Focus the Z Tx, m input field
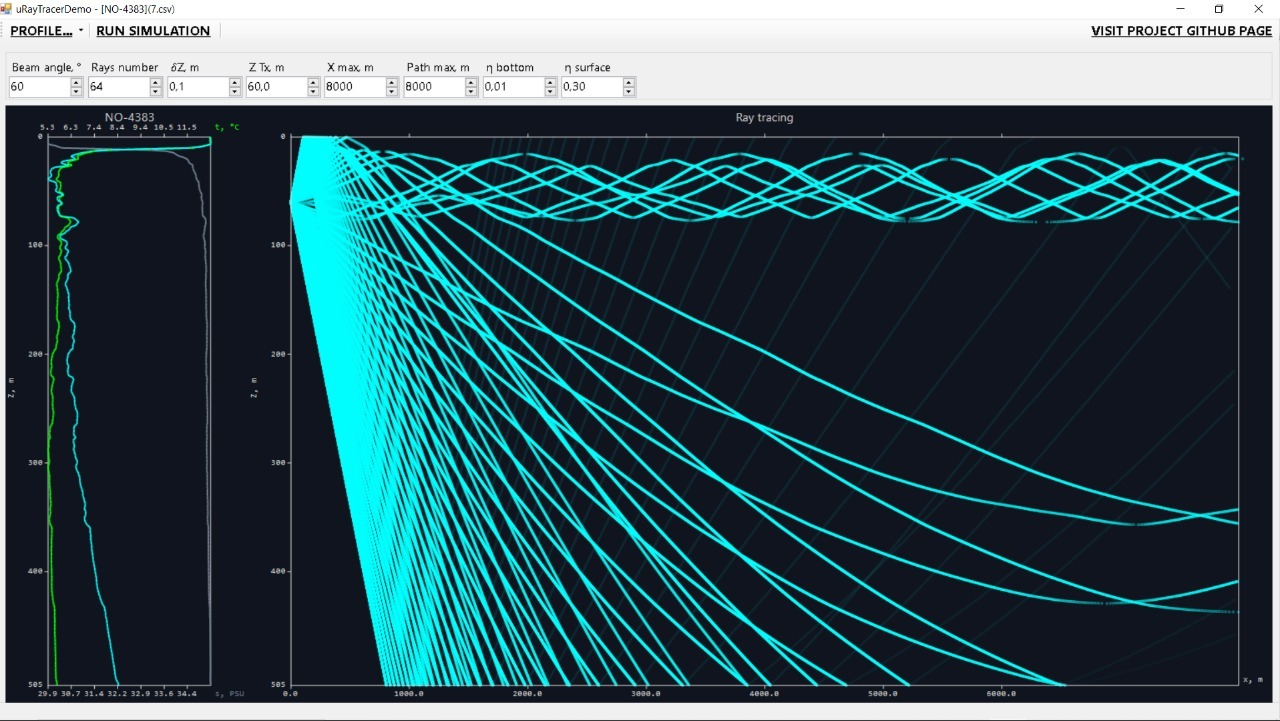The height and width of the screenshot is (721, 1280). (275, 87)
